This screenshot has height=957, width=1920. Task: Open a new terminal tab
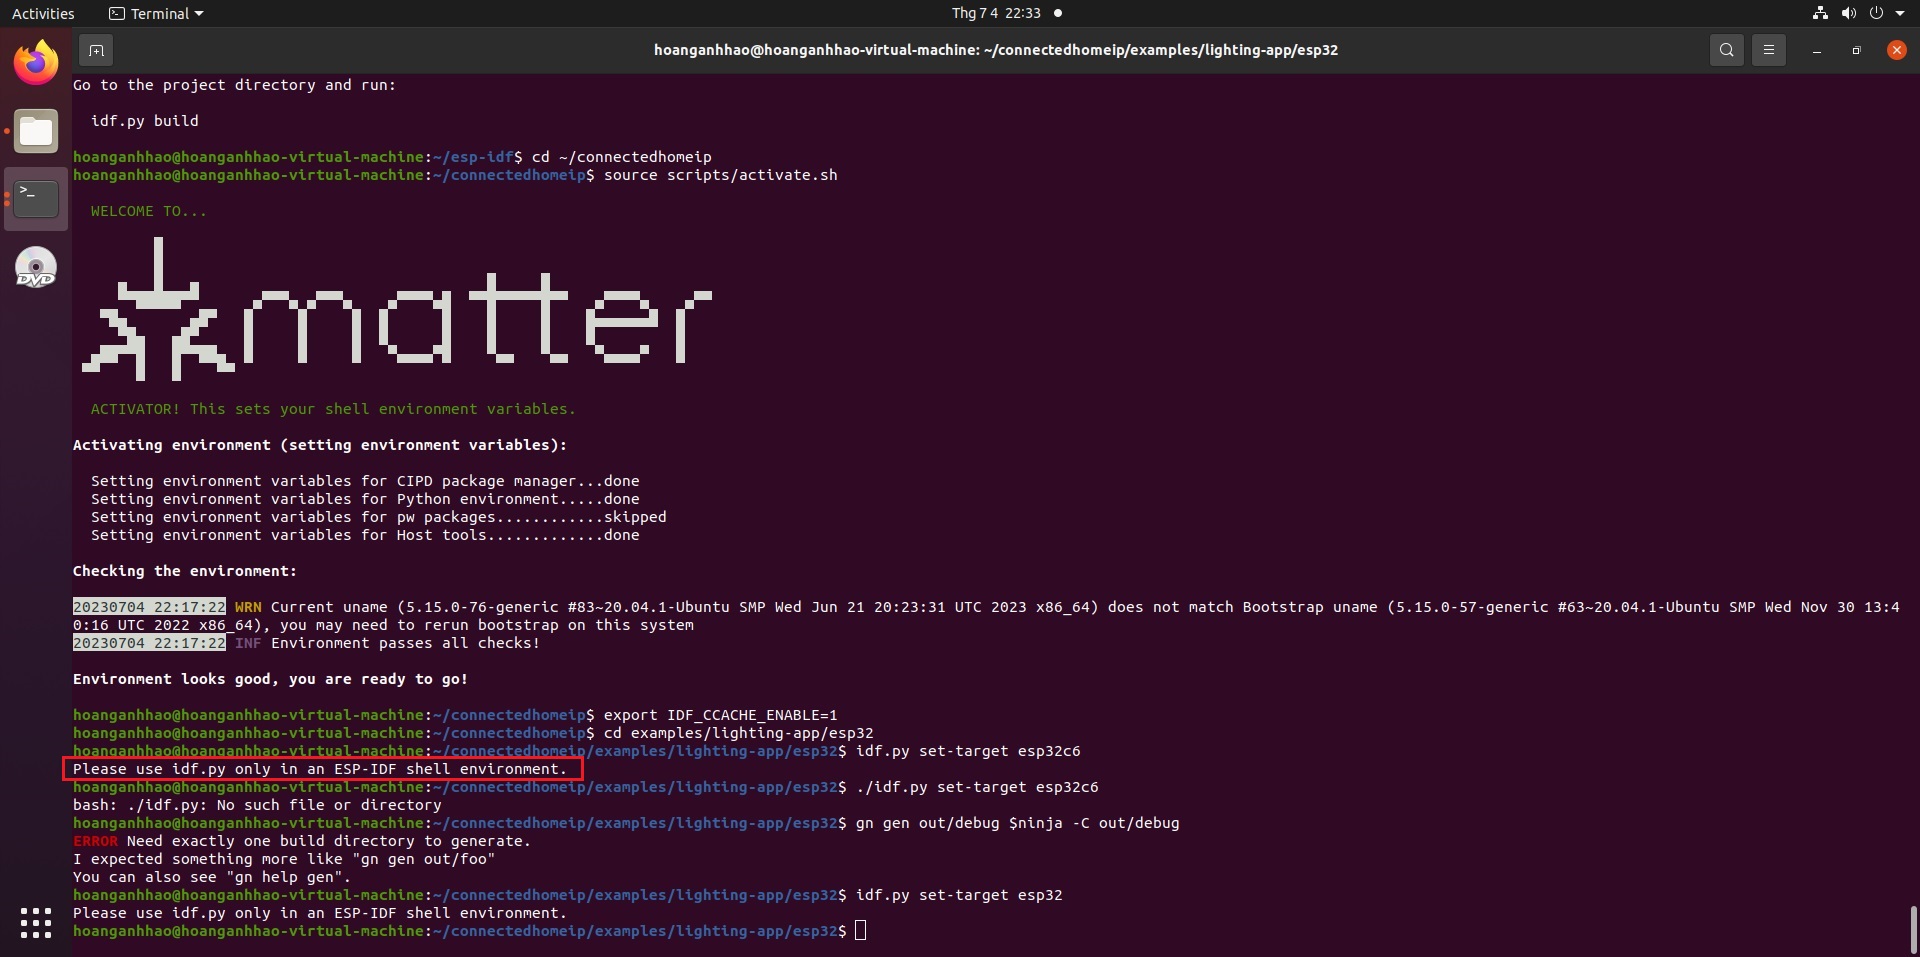[96, 50]
